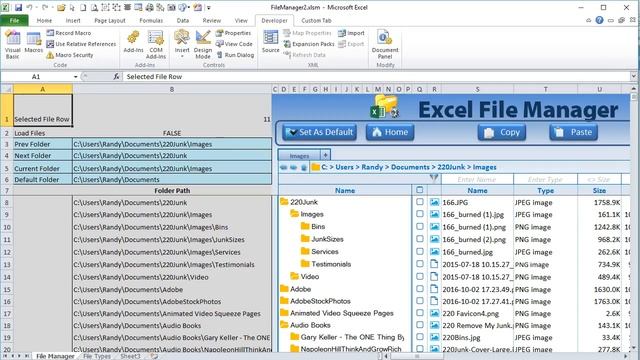Toggle Use Relative References

pyautogui.click(x=81, y=44)
